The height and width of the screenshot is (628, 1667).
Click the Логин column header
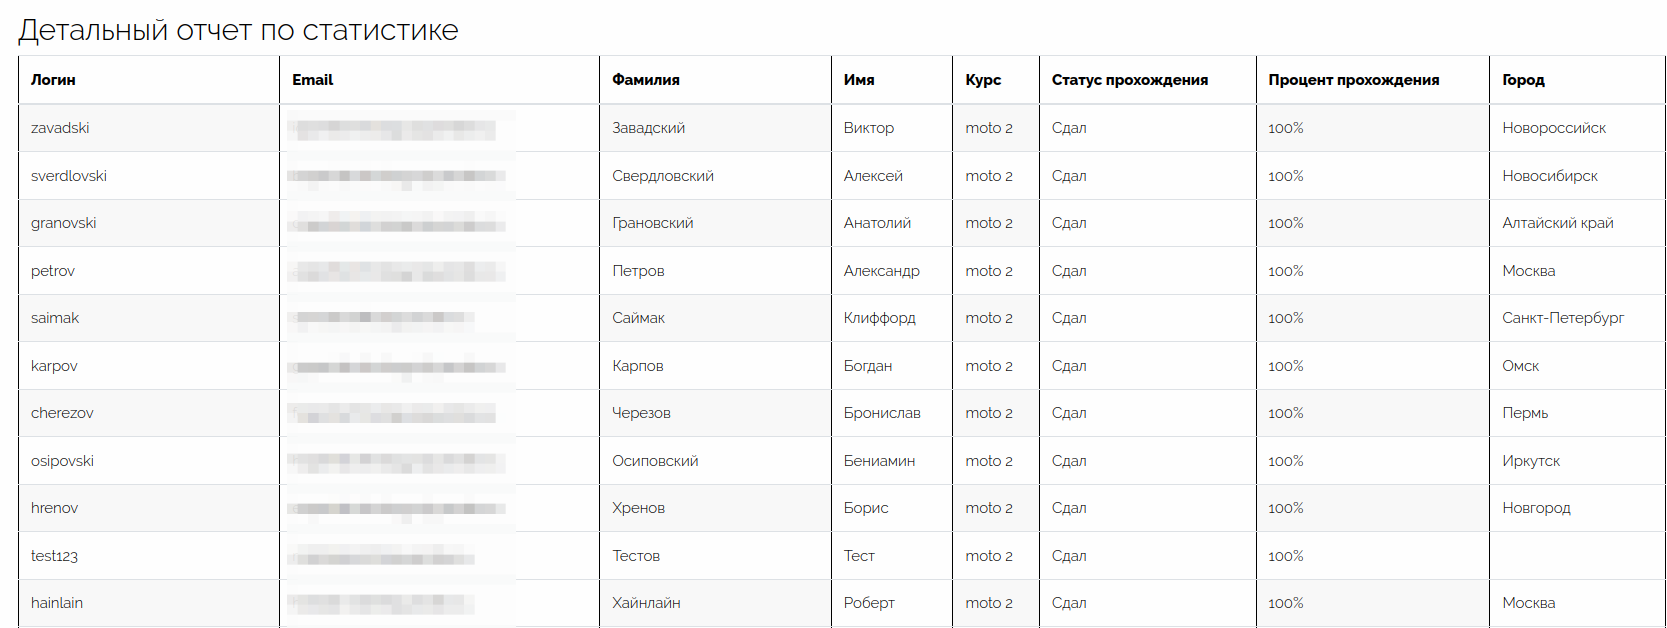pos(53,80)
